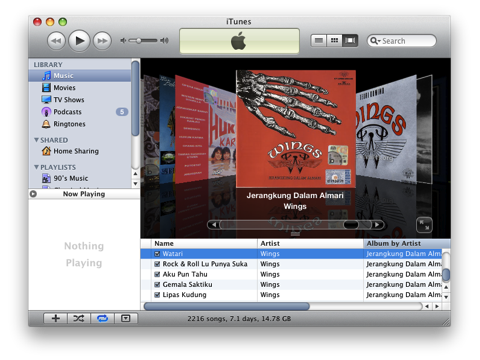The image size is (480, 360).
Task: Click the Apple logo status display
Action: 239,41
